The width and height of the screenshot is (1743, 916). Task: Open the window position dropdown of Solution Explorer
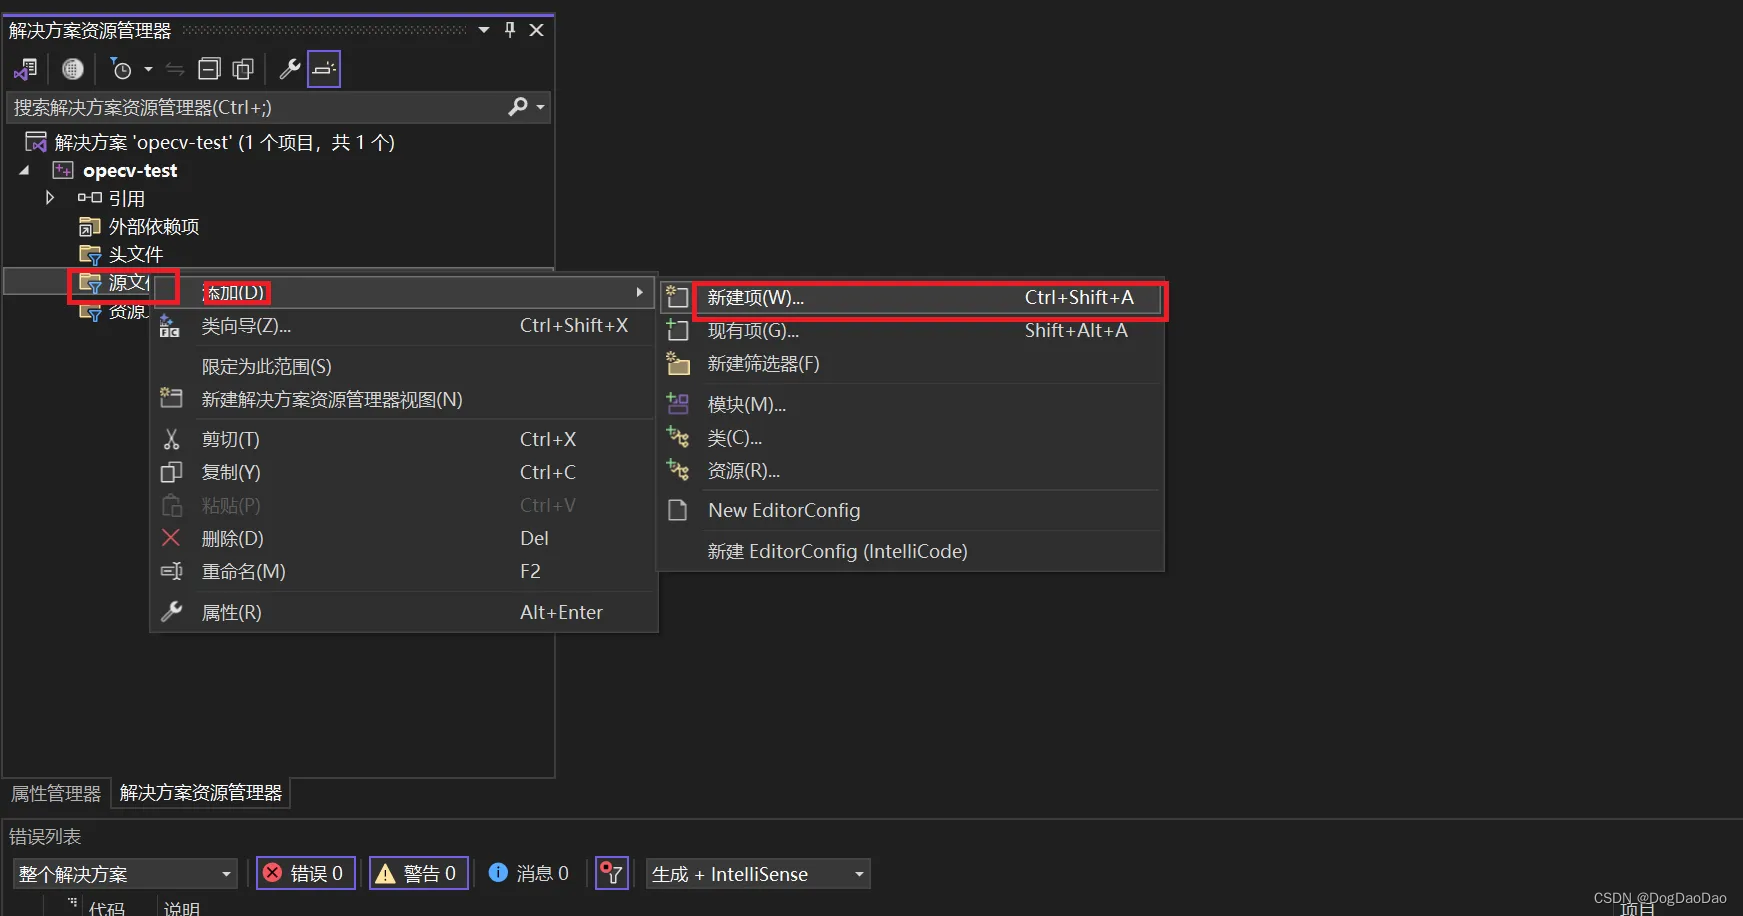(484, 30)
